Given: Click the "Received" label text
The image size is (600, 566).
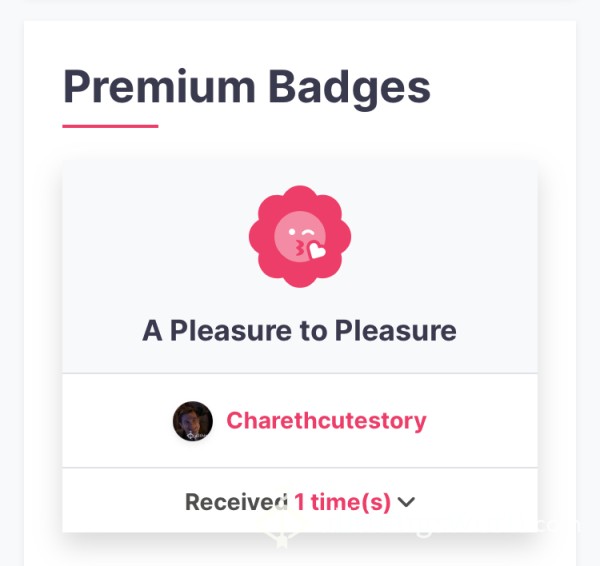Looking at the screenshot, I should tap(236, 502).
